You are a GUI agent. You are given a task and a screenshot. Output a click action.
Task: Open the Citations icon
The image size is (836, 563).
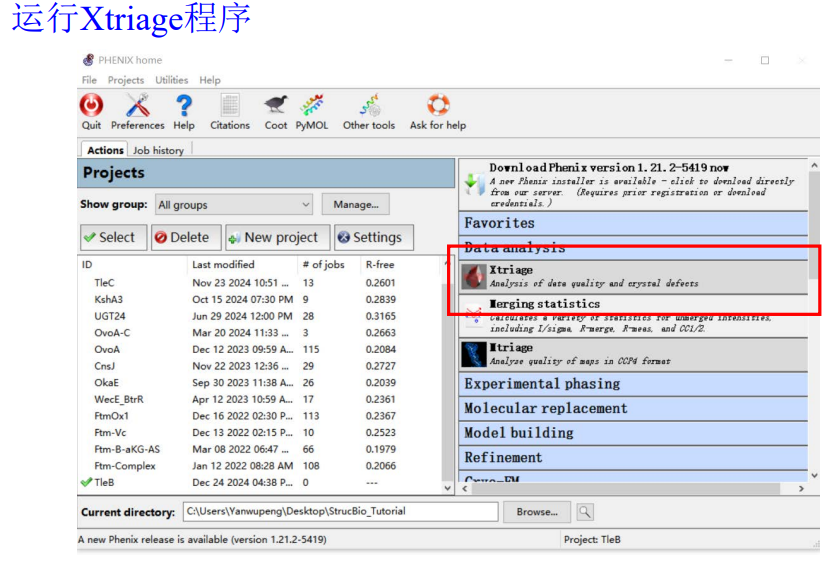coord(230,105)
